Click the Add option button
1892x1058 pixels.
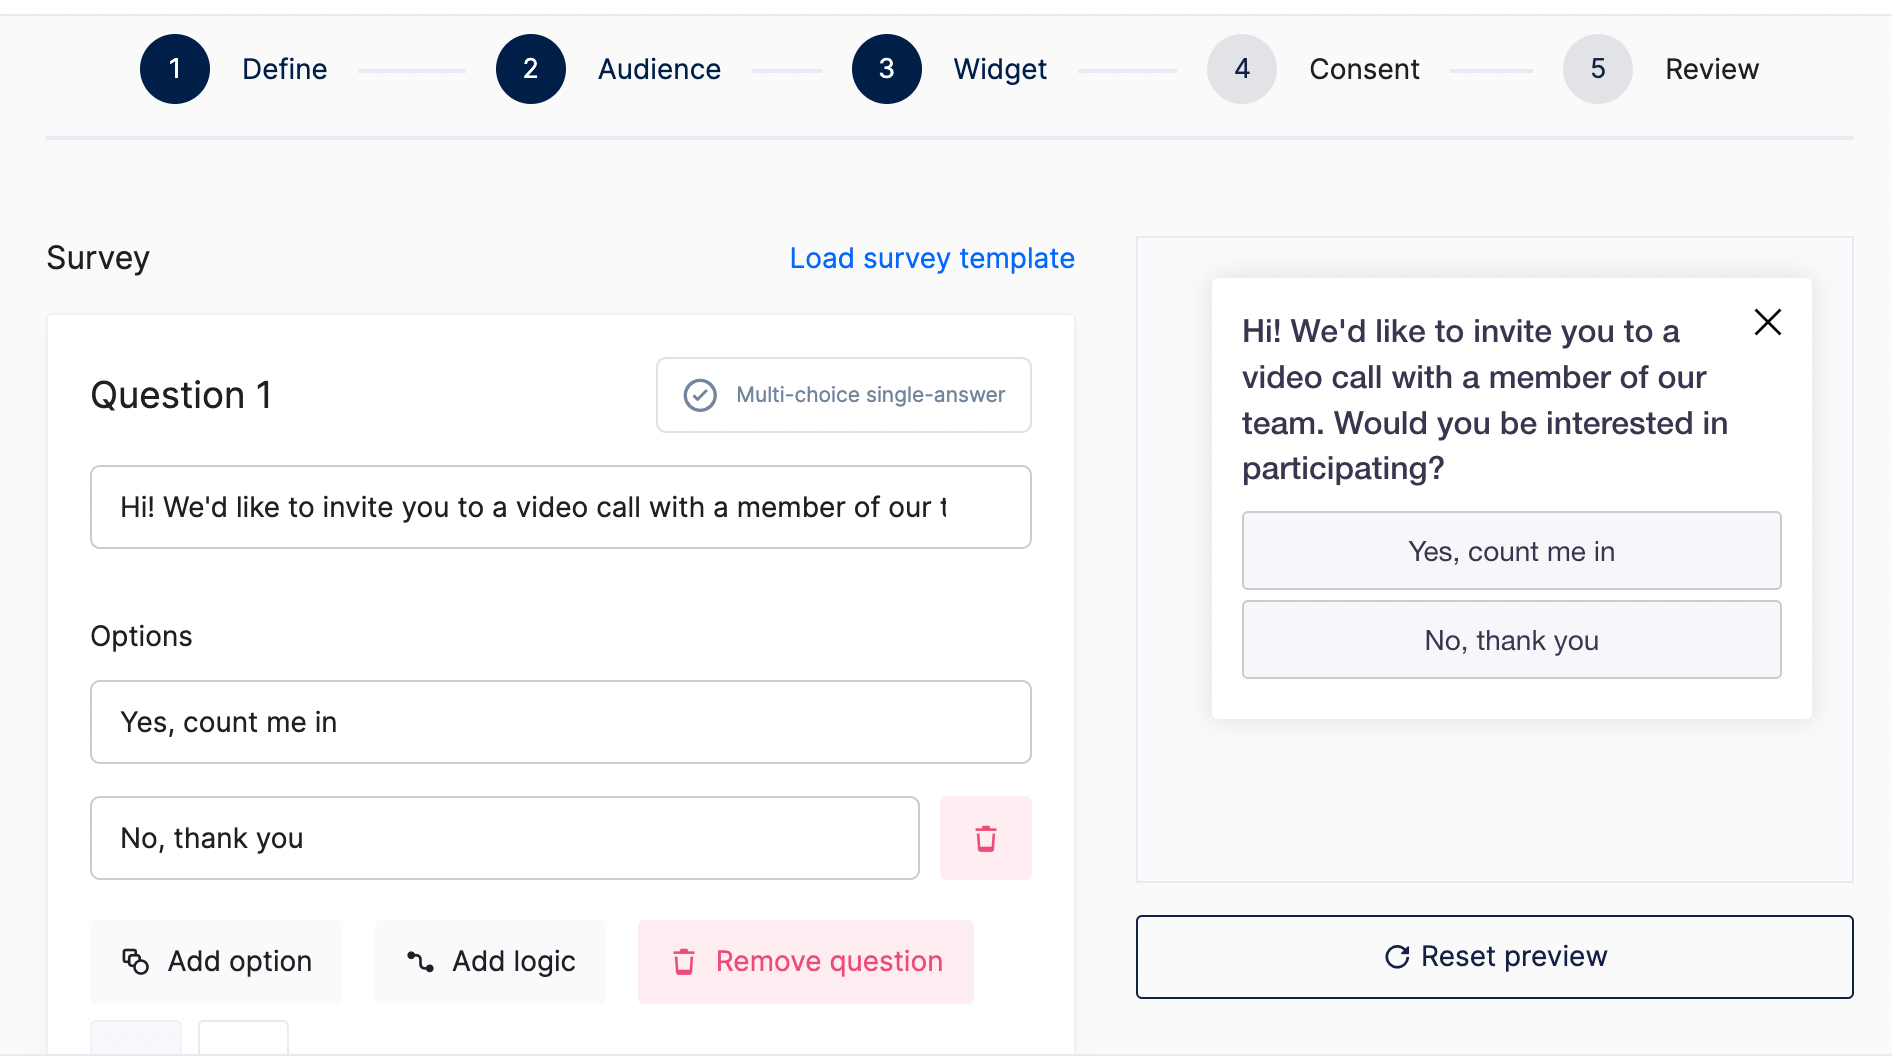[216, 961]
